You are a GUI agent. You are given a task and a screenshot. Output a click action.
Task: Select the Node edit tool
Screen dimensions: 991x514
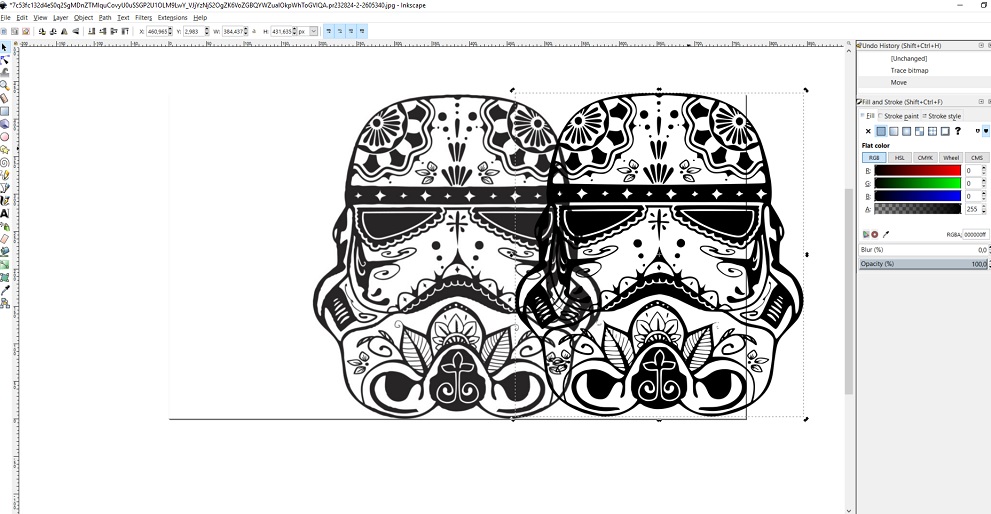(x=5, y=60)
